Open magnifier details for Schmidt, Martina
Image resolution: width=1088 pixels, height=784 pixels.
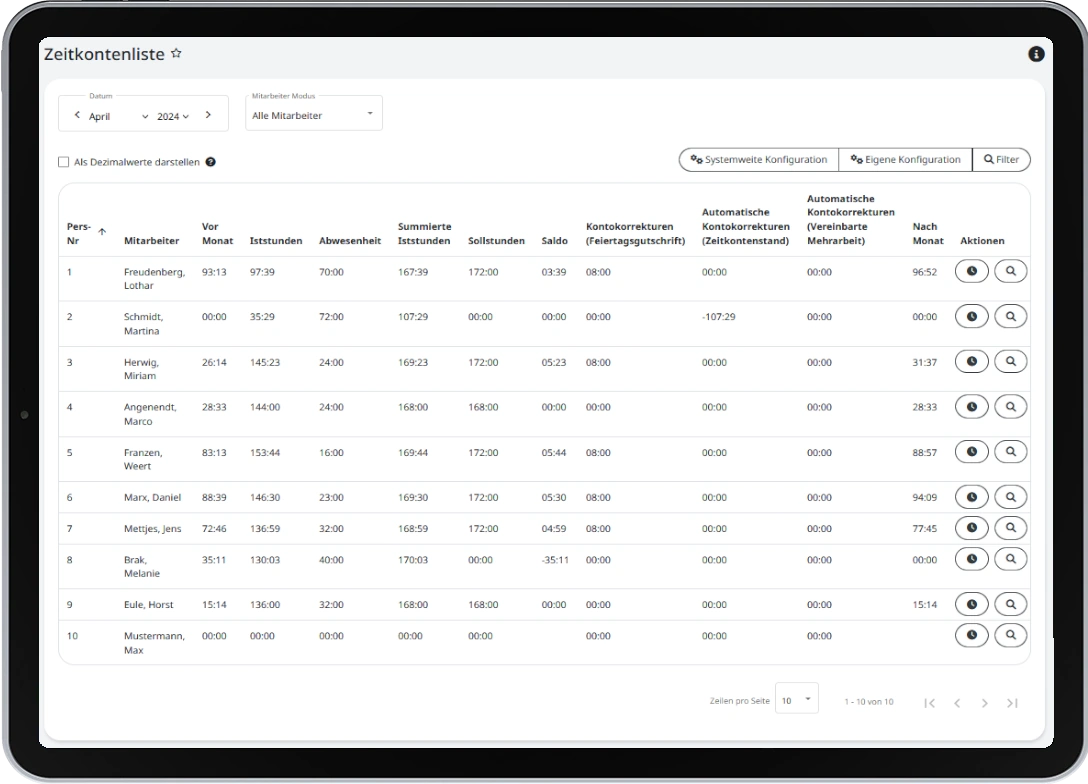1010,316
